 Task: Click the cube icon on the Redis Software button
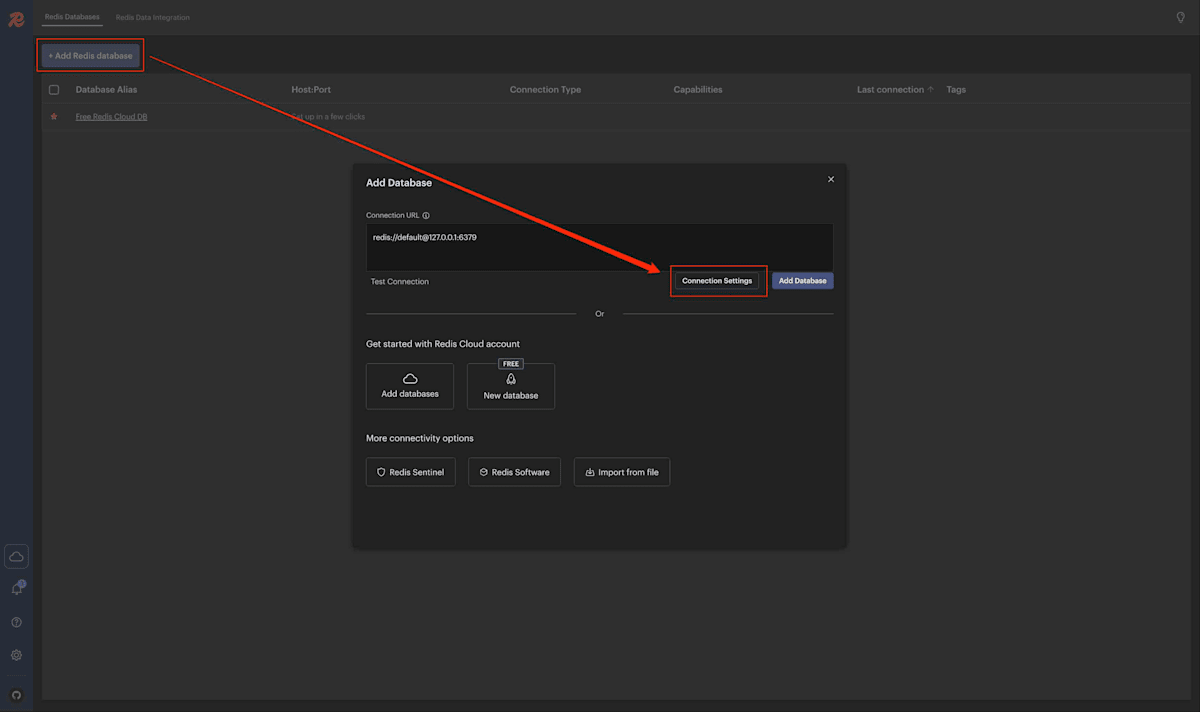coord(483,472)
